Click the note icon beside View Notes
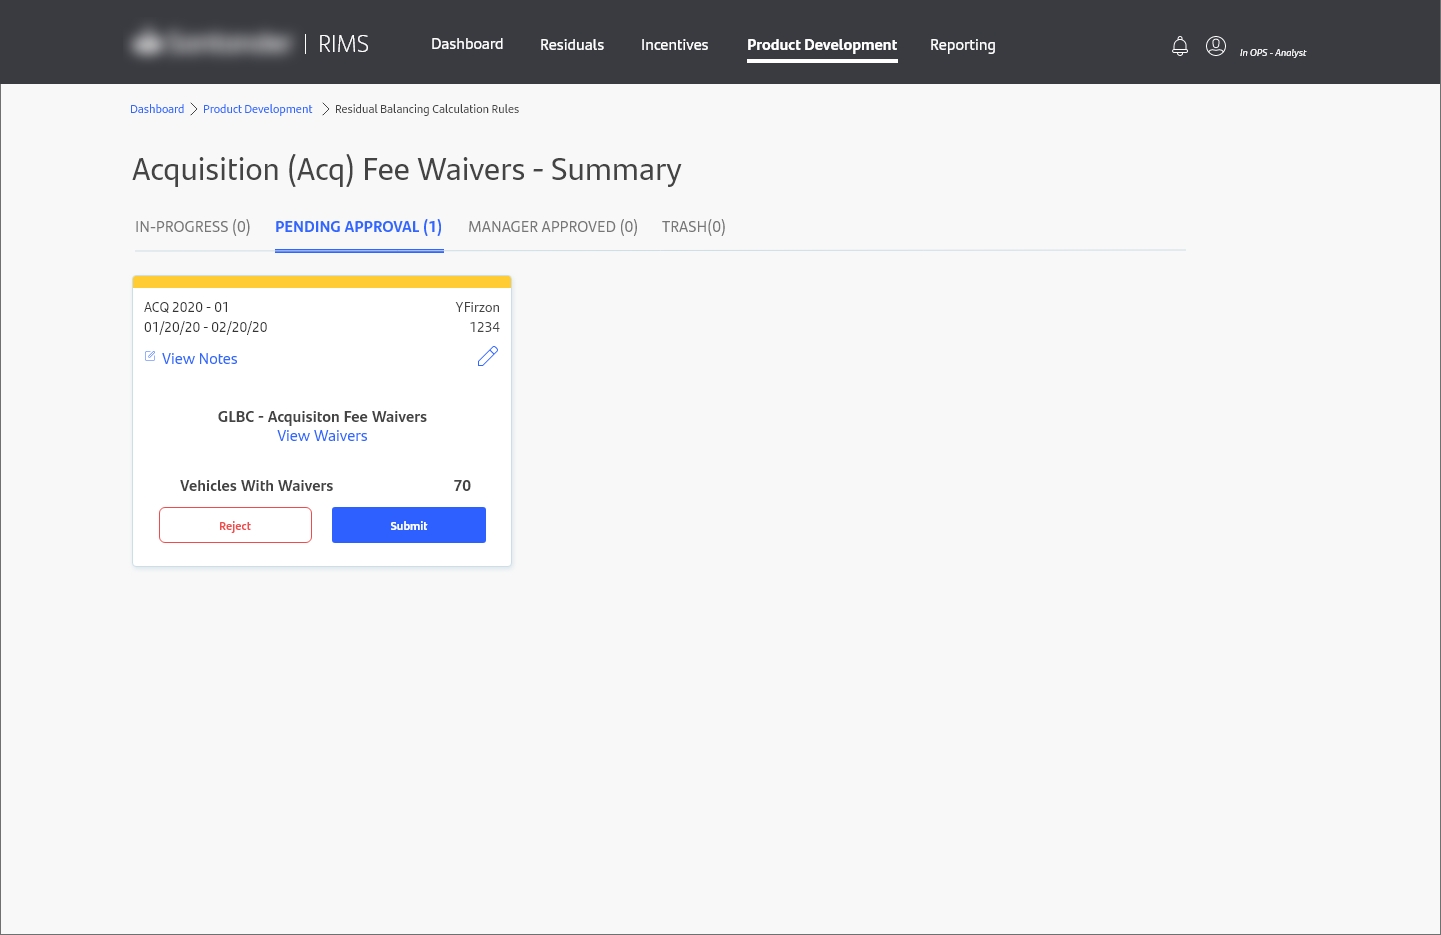1441x935 pixels. [150, 357]
